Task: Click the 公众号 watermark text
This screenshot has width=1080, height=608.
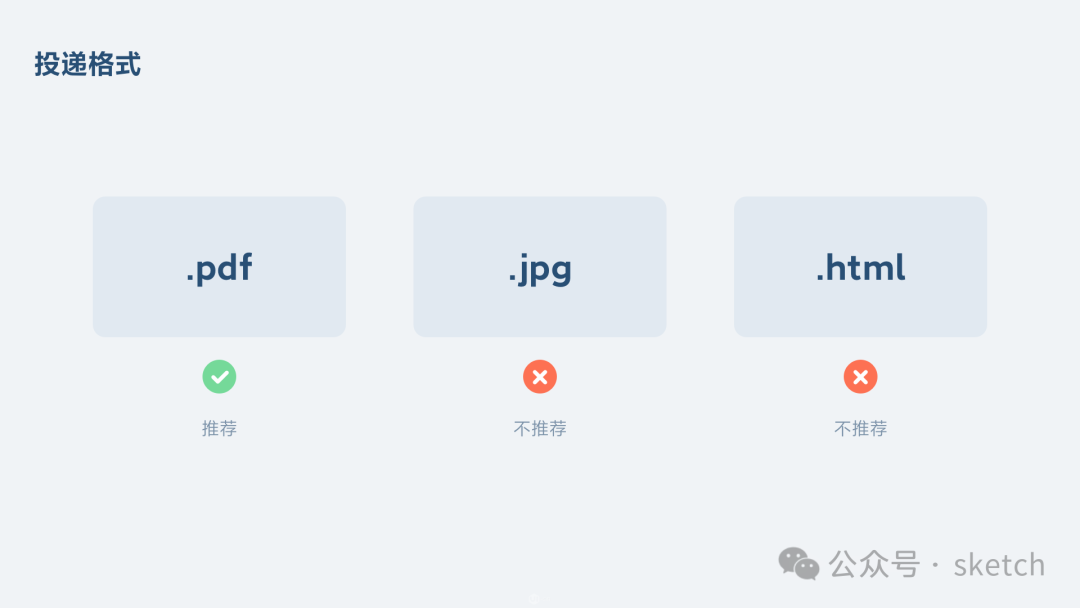Action: (874, 564)
